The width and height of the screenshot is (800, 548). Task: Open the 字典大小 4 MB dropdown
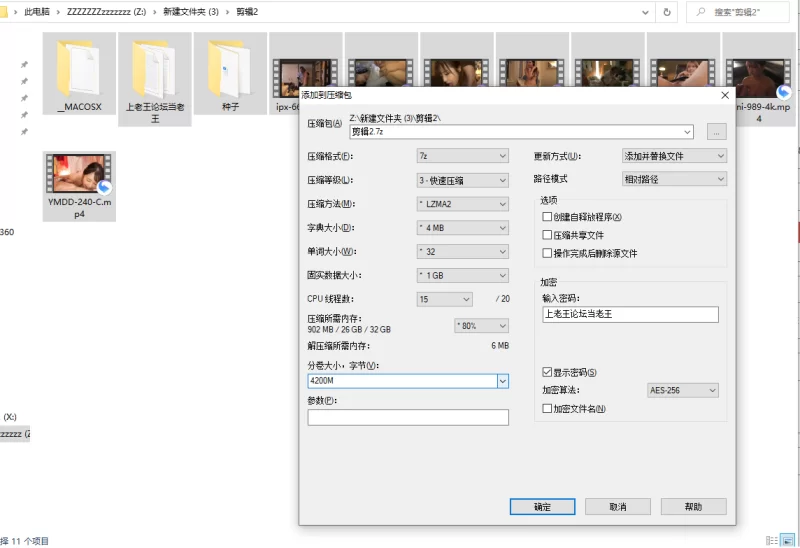pos(463,228)
